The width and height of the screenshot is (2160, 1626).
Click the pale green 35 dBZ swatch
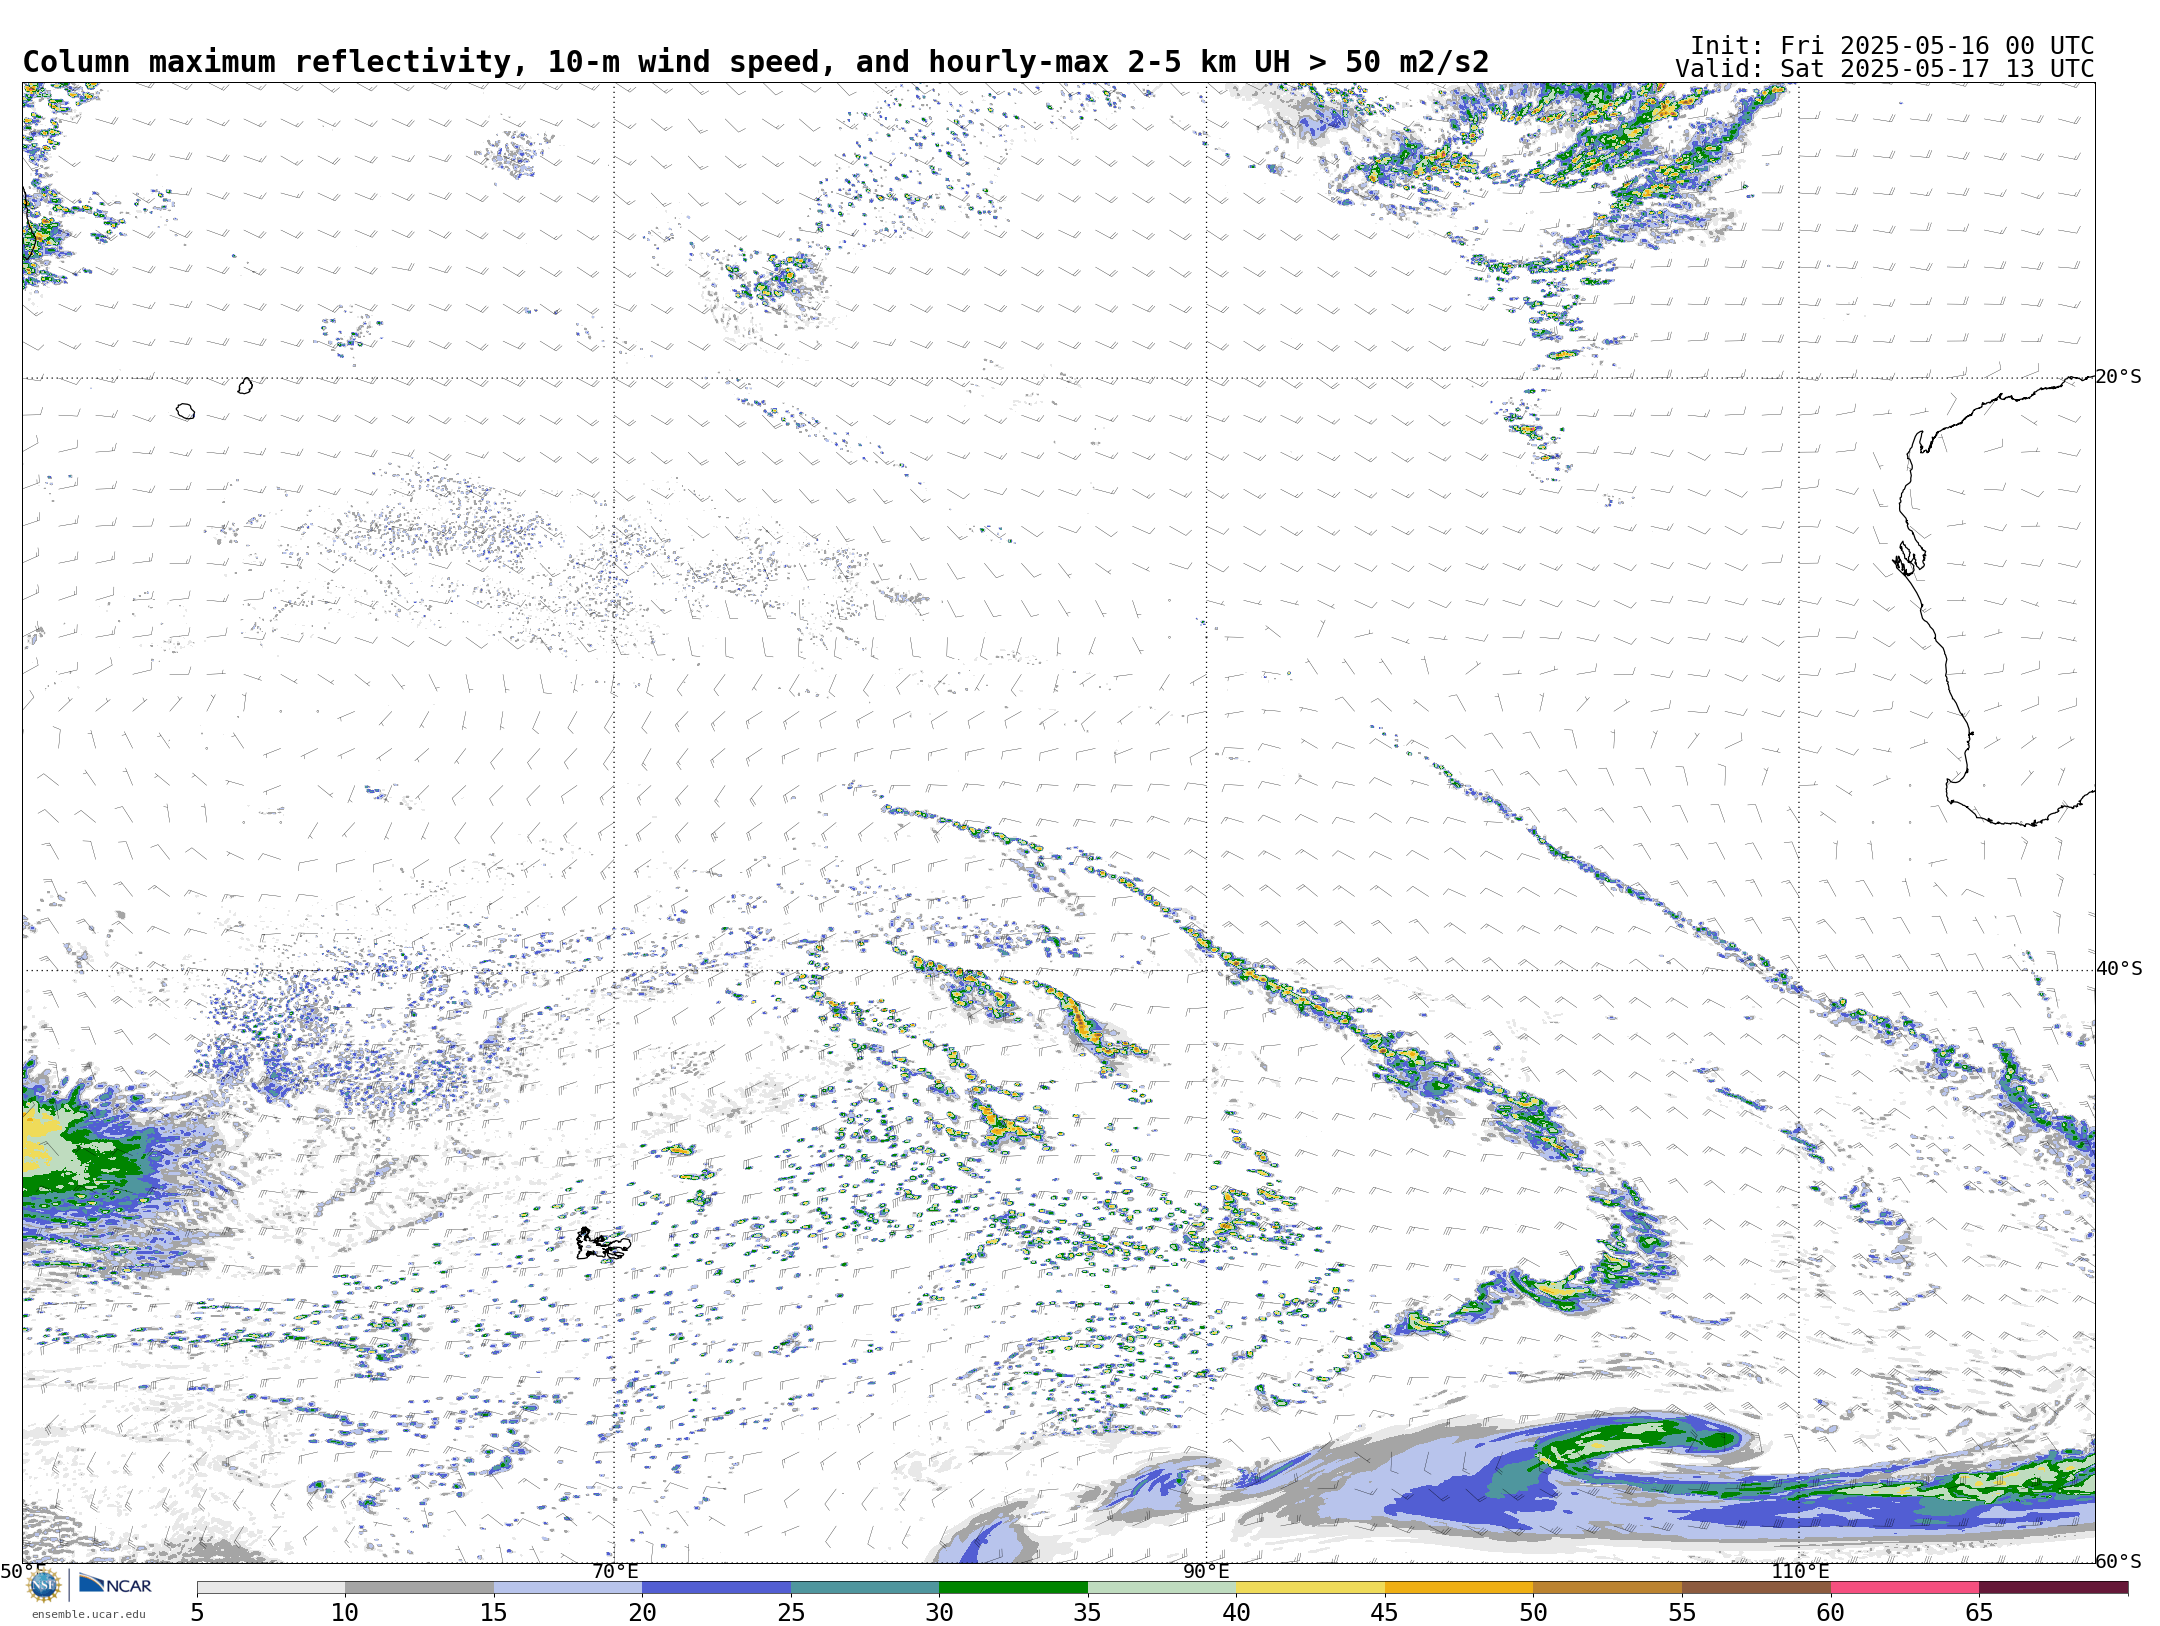click(x=1162, y=1588)
